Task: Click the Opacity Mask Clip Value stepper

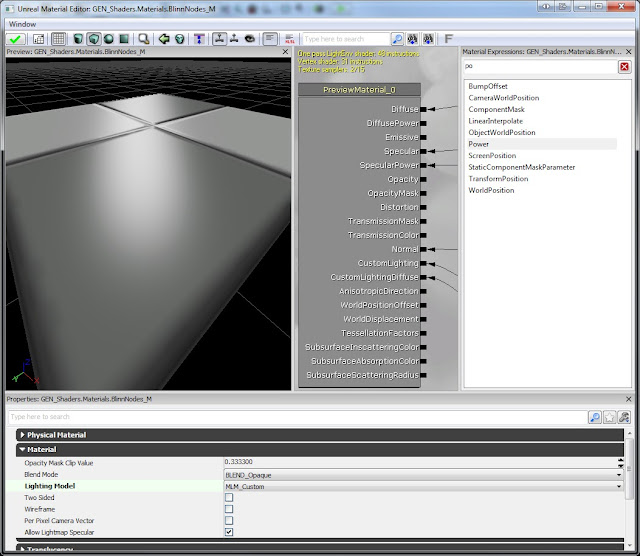Action: click(622, 463)
